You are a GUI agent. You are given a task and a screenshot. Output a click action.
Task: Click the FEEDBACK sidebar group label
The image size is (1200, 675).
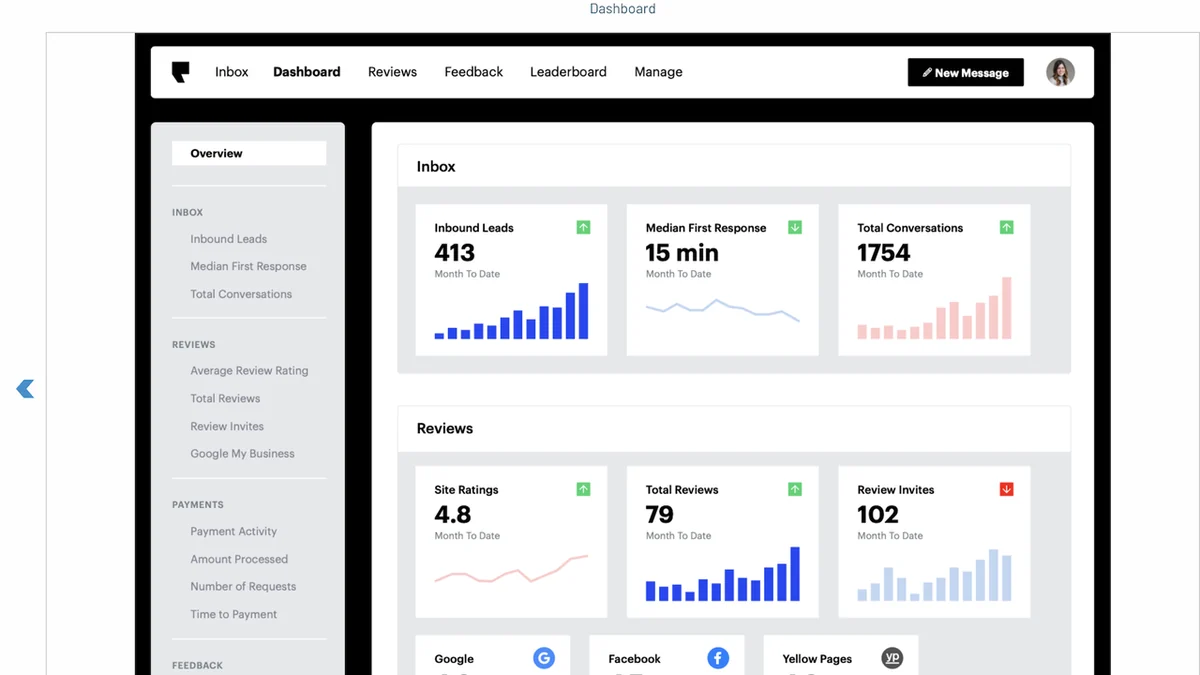[x=197, y=665]
